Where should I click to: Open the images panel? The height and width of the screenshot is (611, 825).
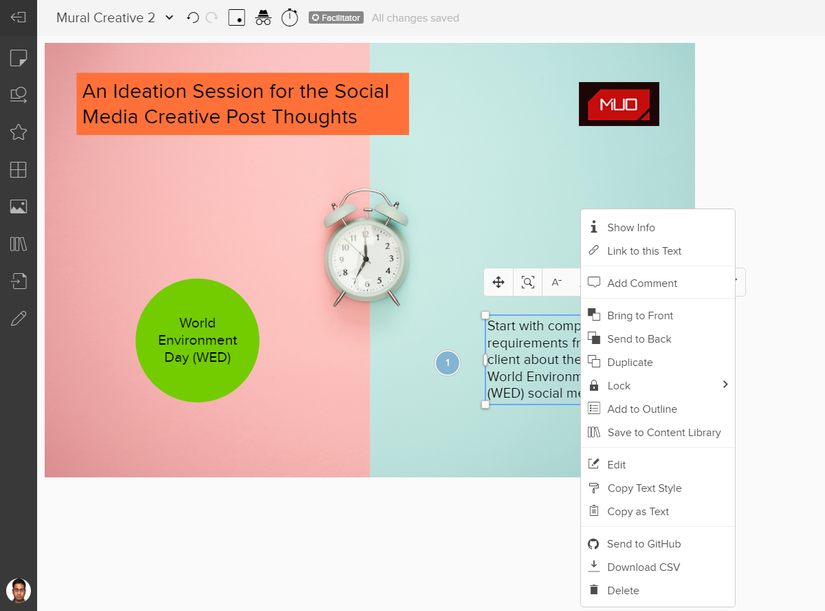coord(18,207)
